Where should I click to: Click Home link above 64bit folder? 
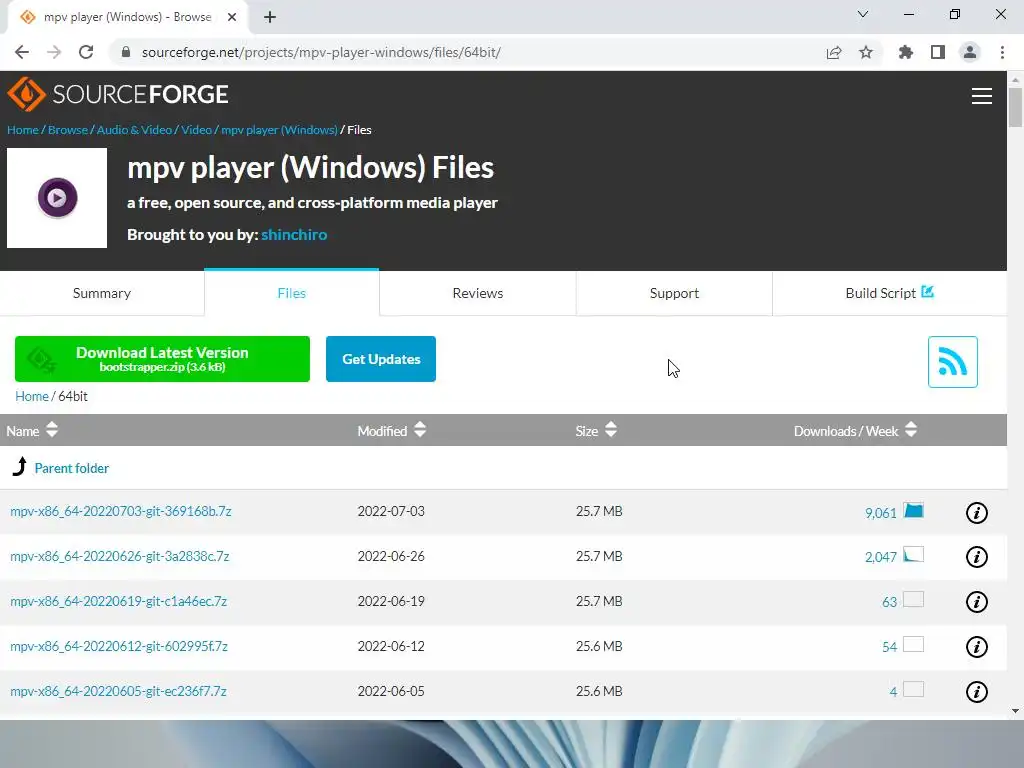(32, 396)
